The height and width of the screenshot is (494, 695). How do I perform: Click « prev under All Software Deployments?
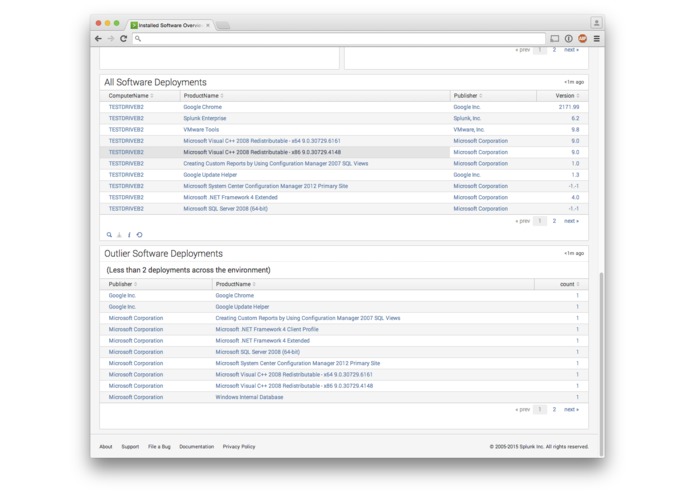click(x=523, y=221)
